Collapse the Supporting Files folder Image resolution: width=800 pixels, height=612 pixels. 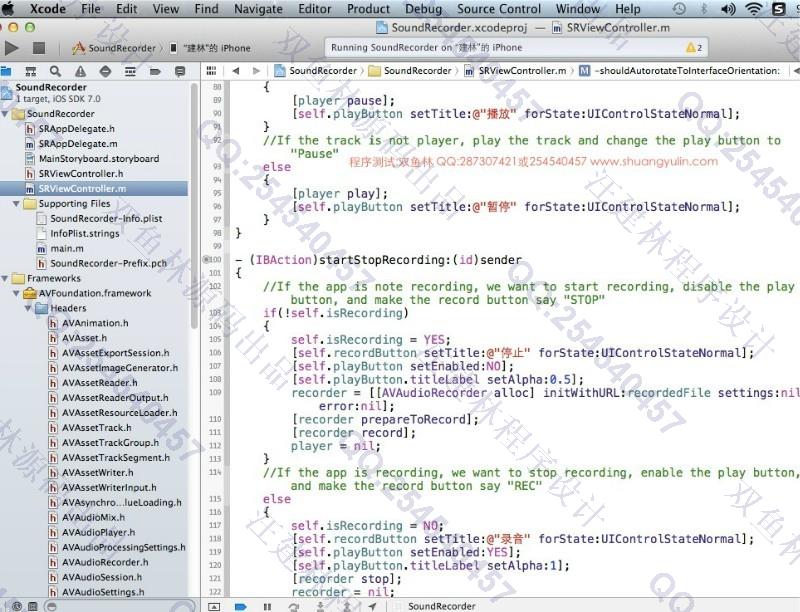pos(17,203)
